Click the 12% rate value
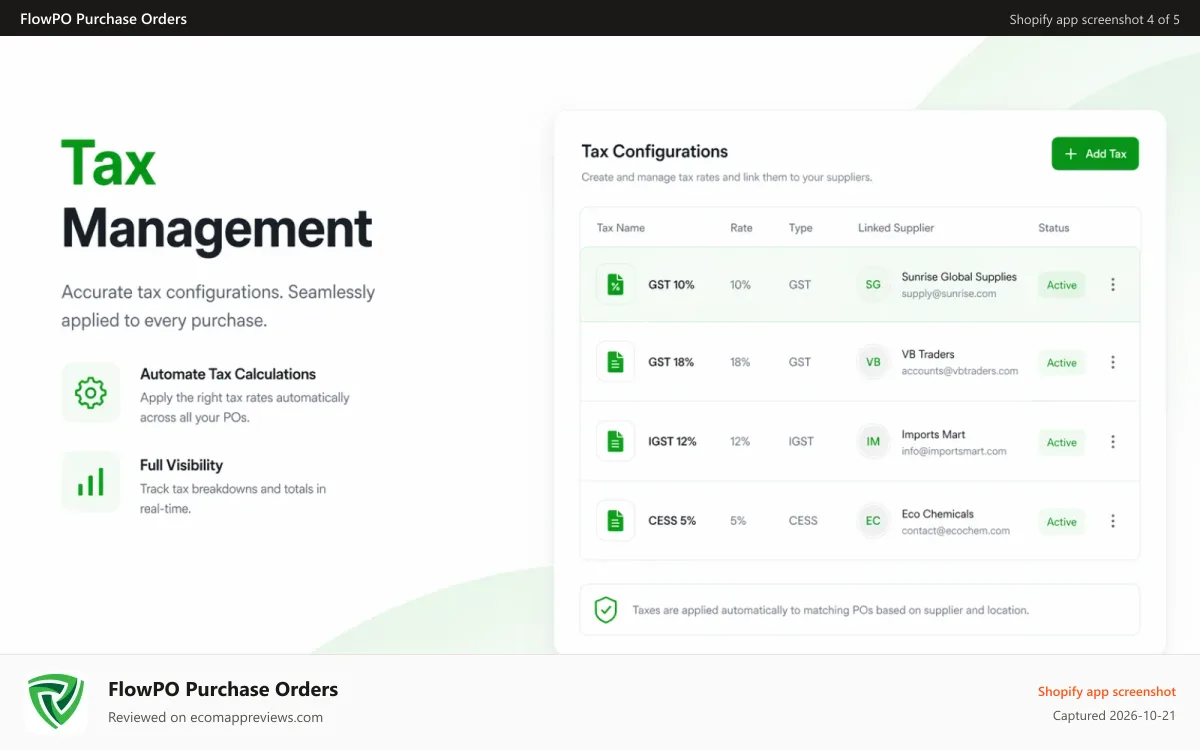 click(x=740, y=441)
